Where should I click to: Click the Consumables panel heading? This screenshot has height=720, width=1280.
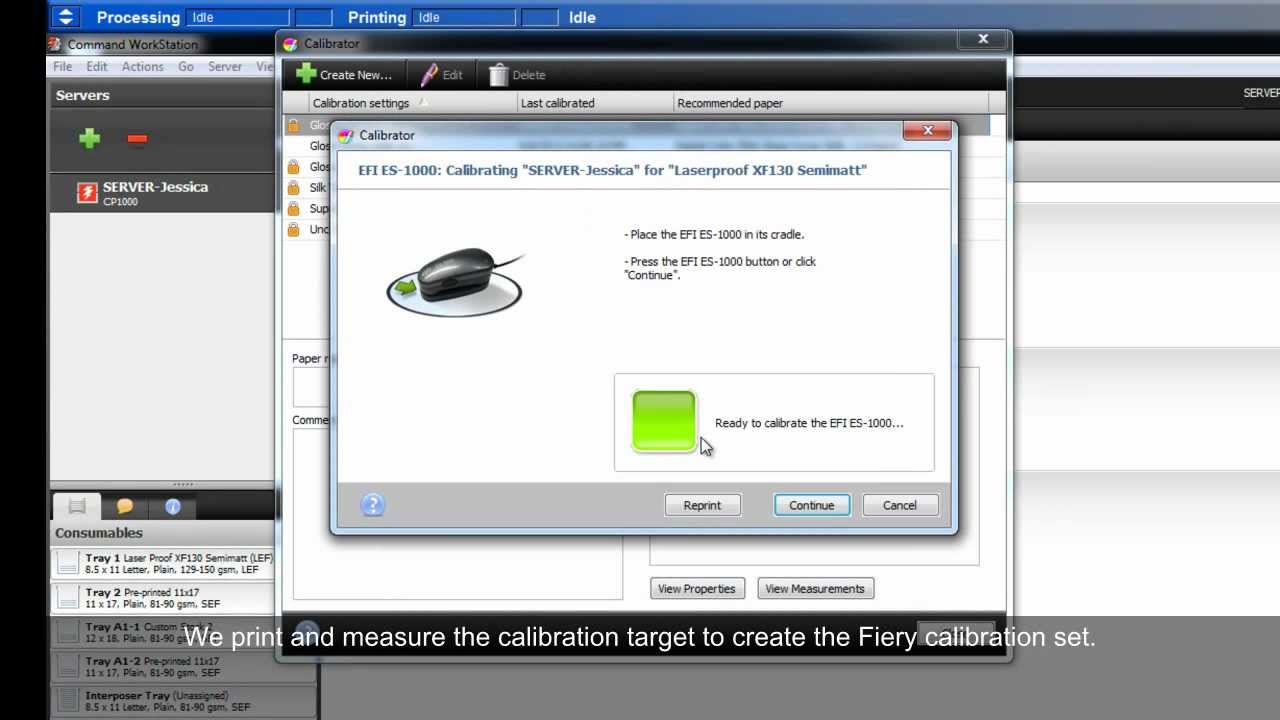[x=99, y=533]
